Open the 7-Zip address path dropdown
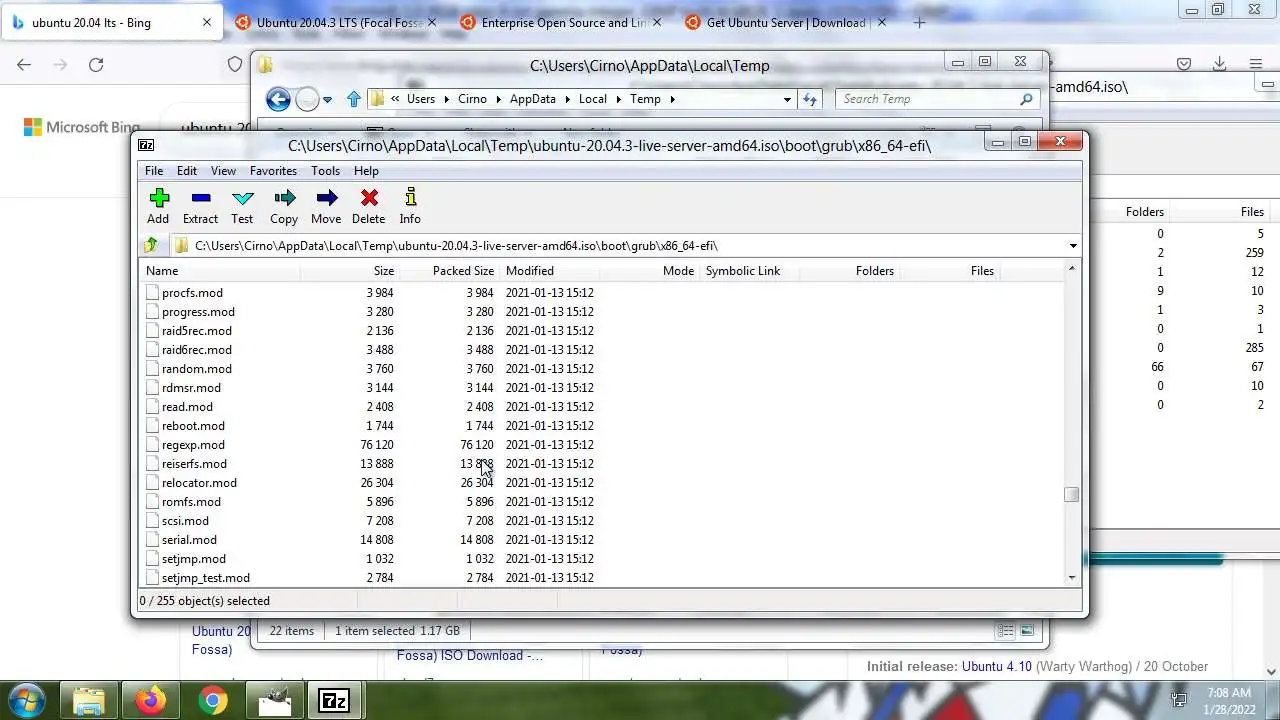The image size is (1280, 720). pos(1073,246)
